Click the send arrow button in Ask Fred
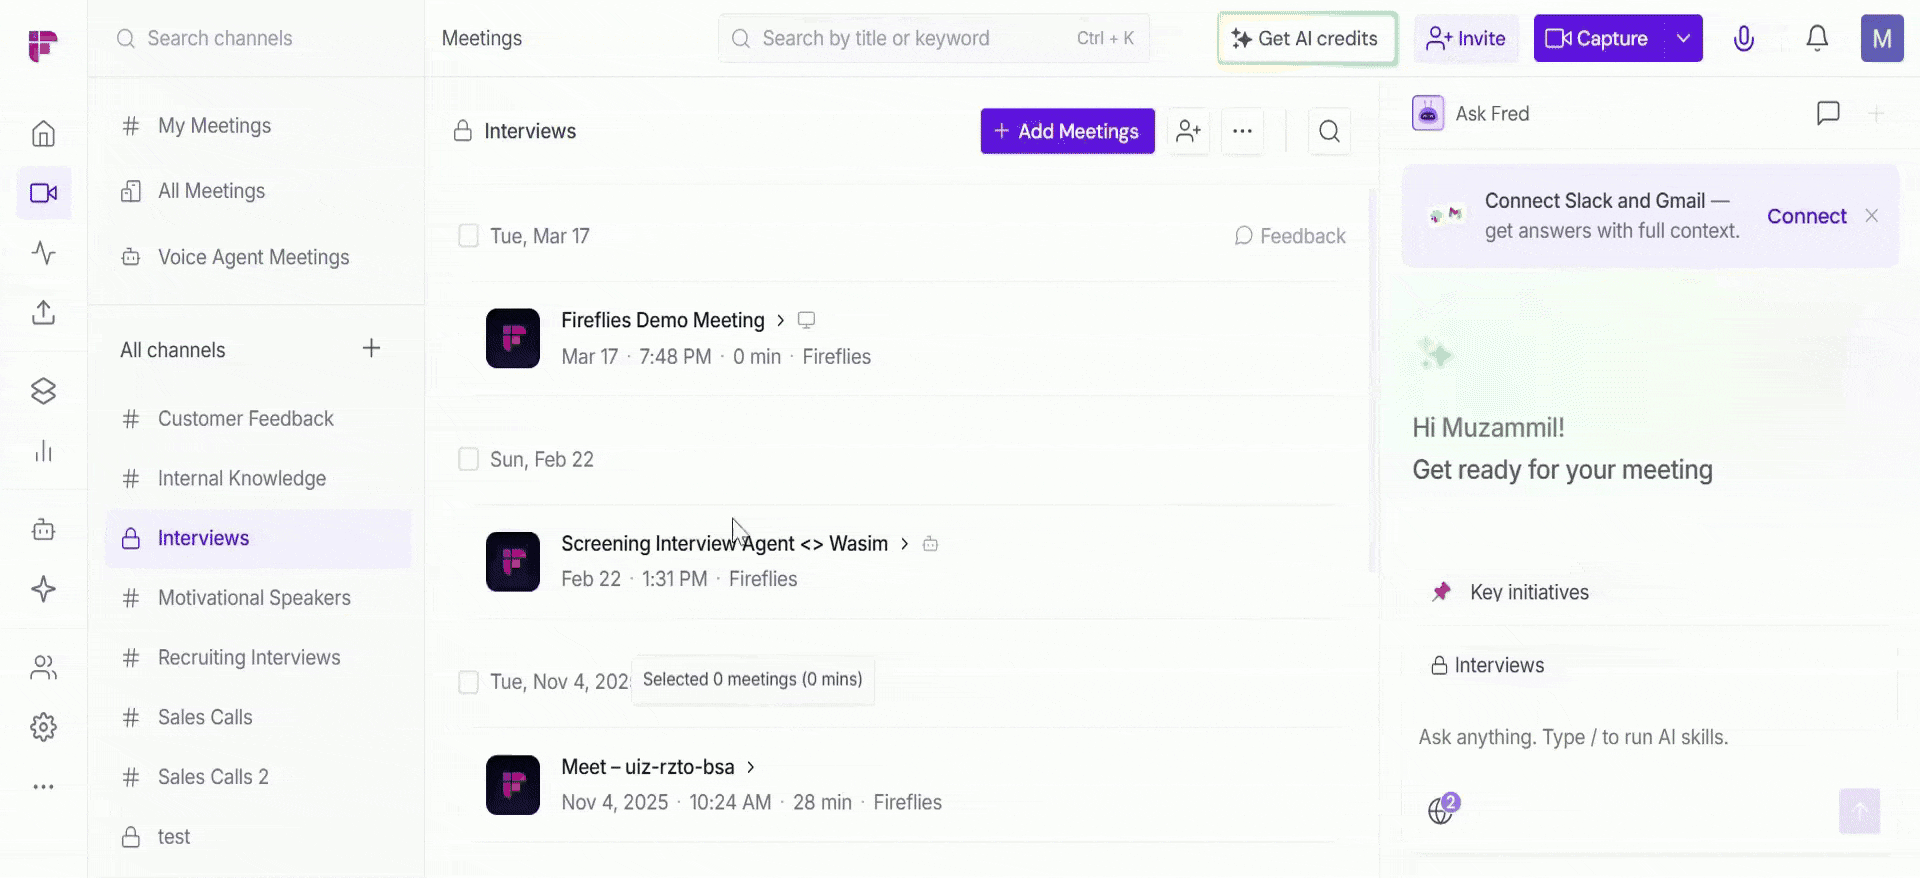This screenshot has width=1920, height=878. click(1859, 810)
